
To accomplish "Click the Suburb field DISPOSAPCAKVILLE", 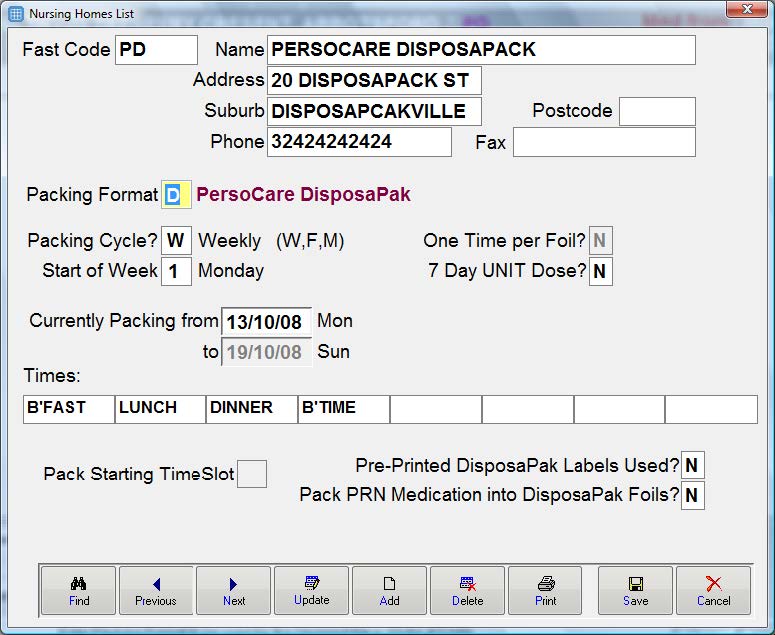I will pyautogui.click(x=374, y=111).
